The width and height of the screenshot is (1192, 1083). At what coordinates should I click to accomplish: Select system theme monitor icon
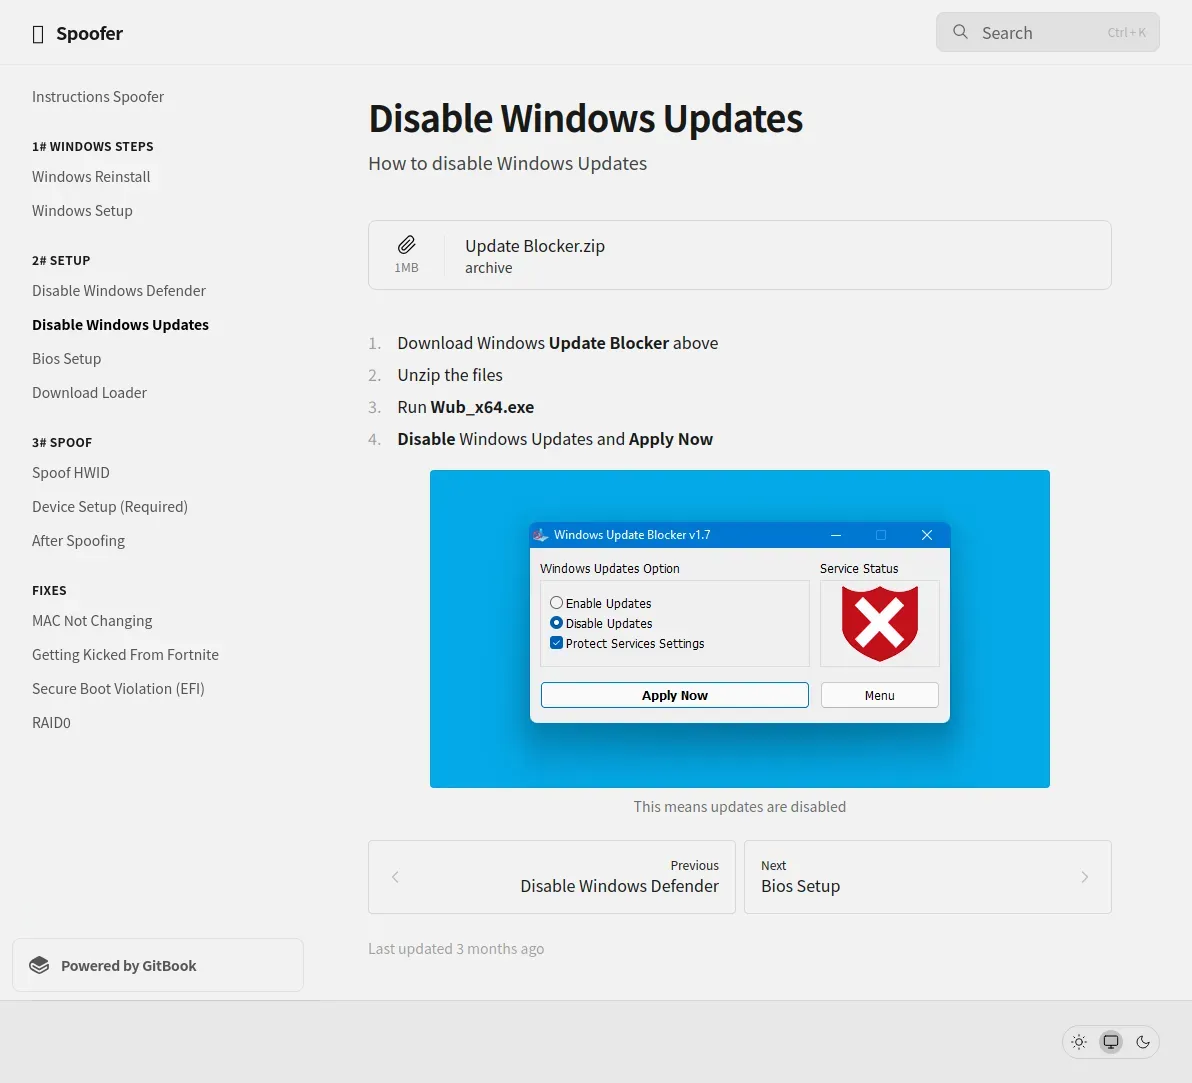click(1111, 1042)
